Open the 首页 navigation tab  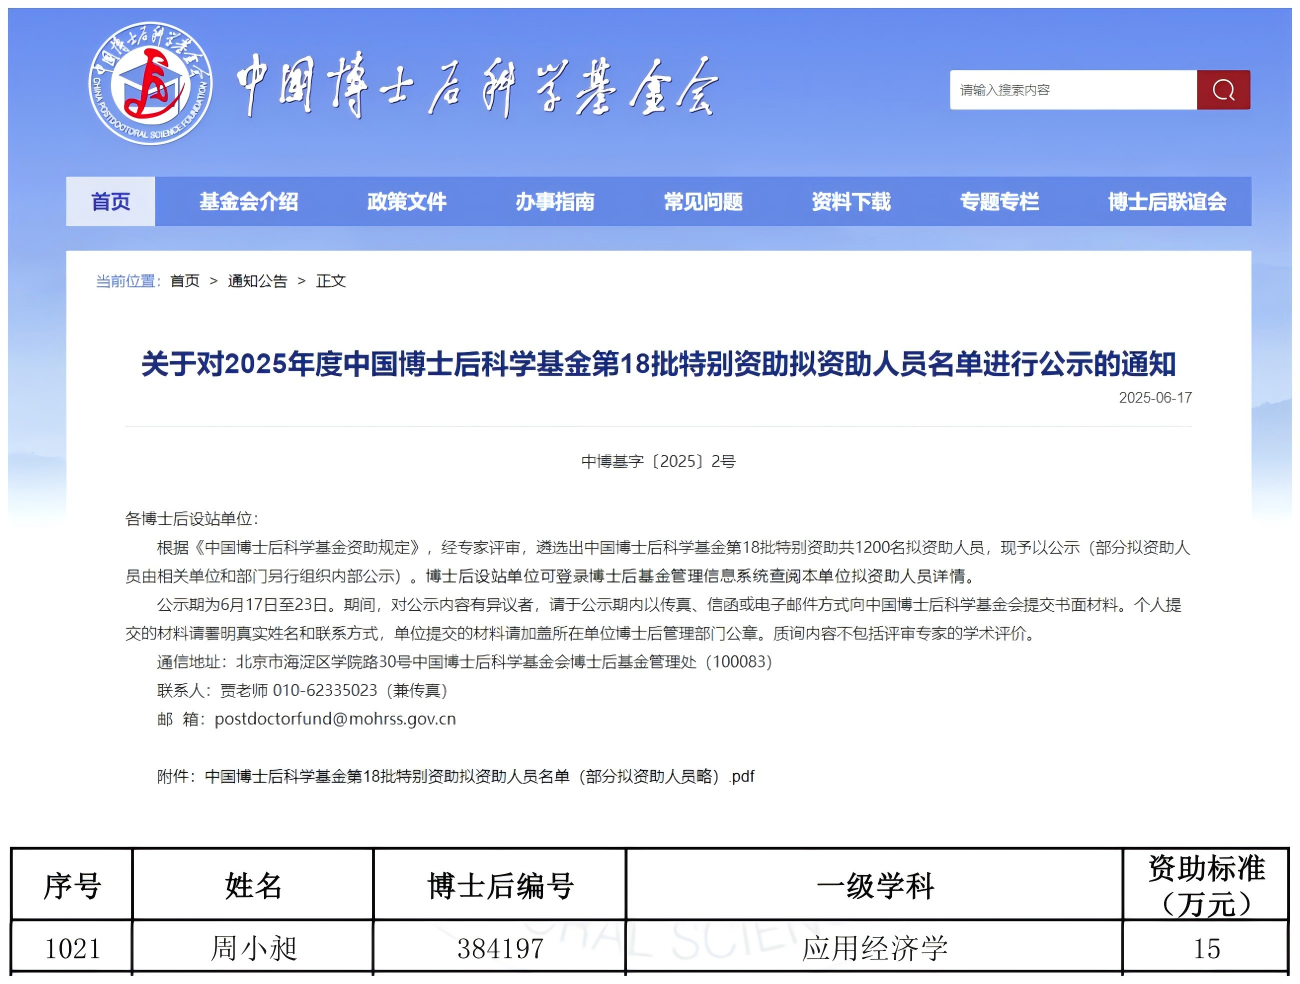coord(111,202)
